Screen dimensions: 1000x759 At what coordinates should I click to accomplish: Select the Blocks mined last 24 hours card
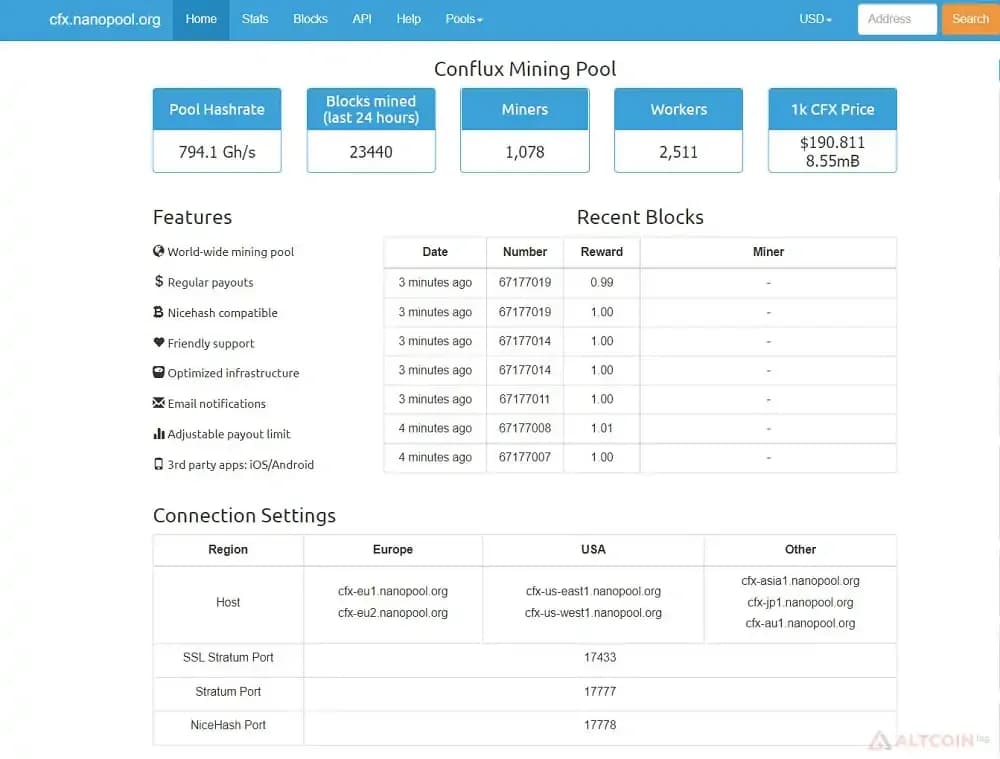(371, 130)
